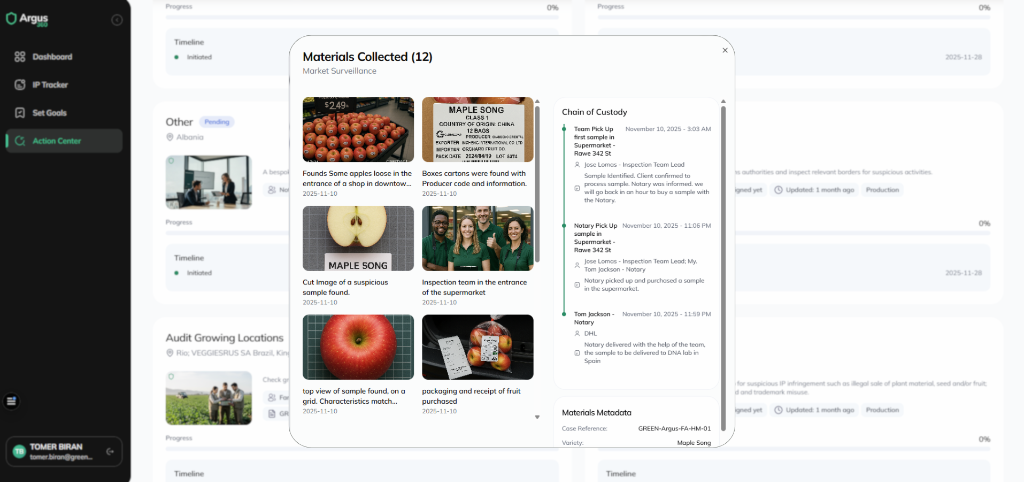Click the Dashboard grid icon
Image resolution: width=1024 pixels, height=482 pixels.
pos(20,57)
